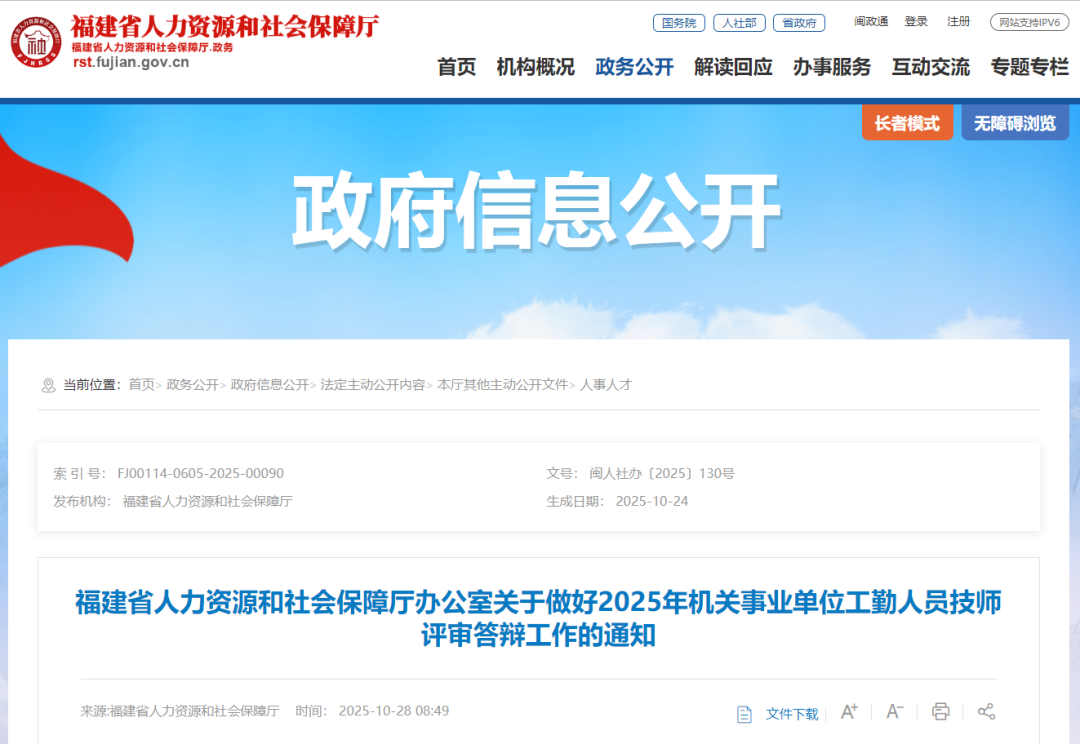This screenshot has height=744, width=1080.
Task: Print the page using printer icon
Action: tap(940, 712)
